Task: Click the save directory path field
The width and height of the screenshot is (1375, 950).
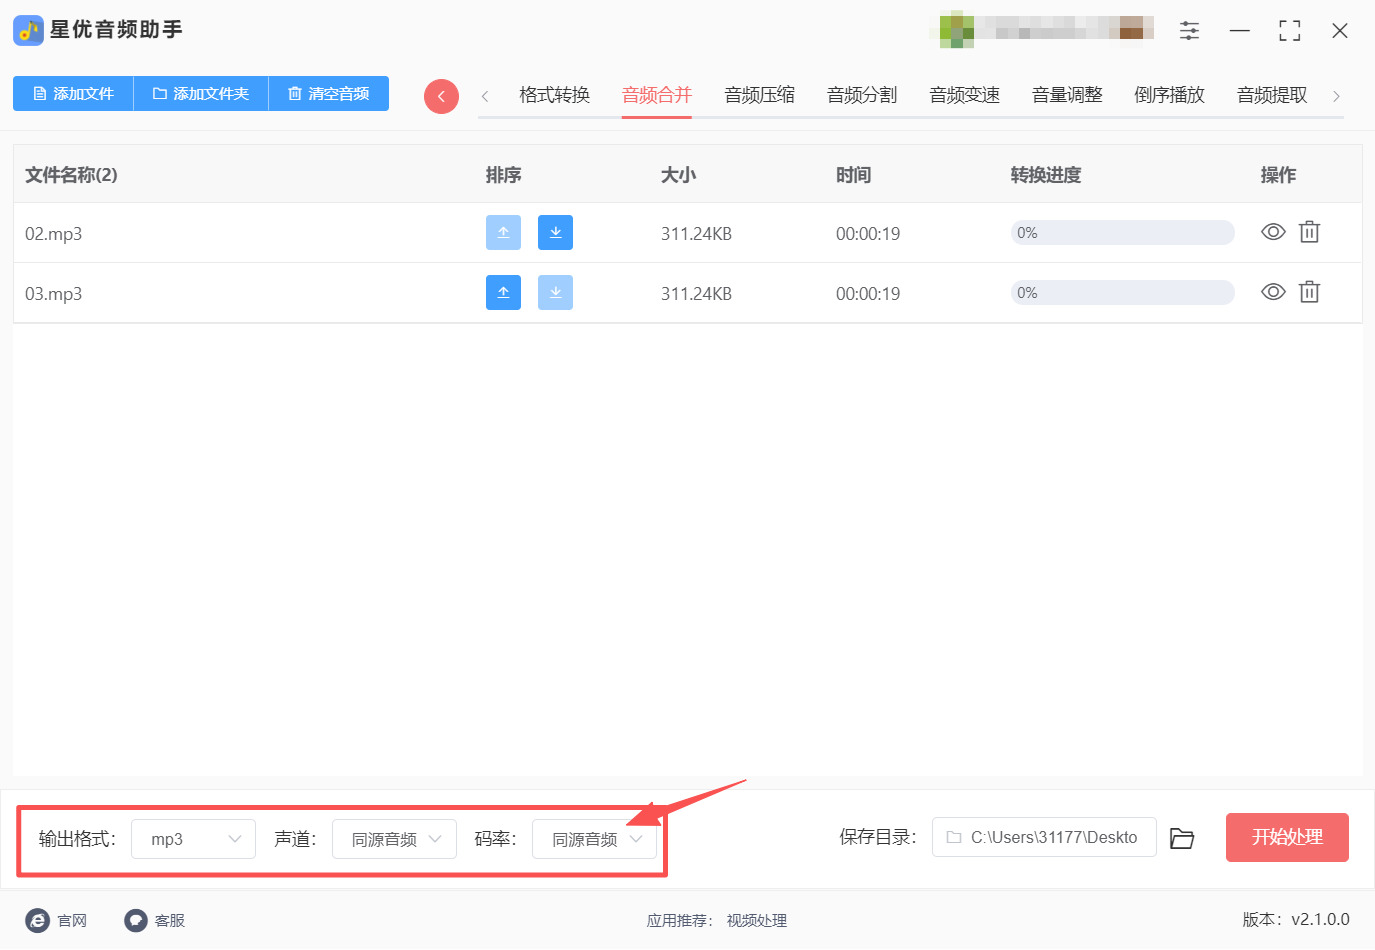Action: 1044,837
